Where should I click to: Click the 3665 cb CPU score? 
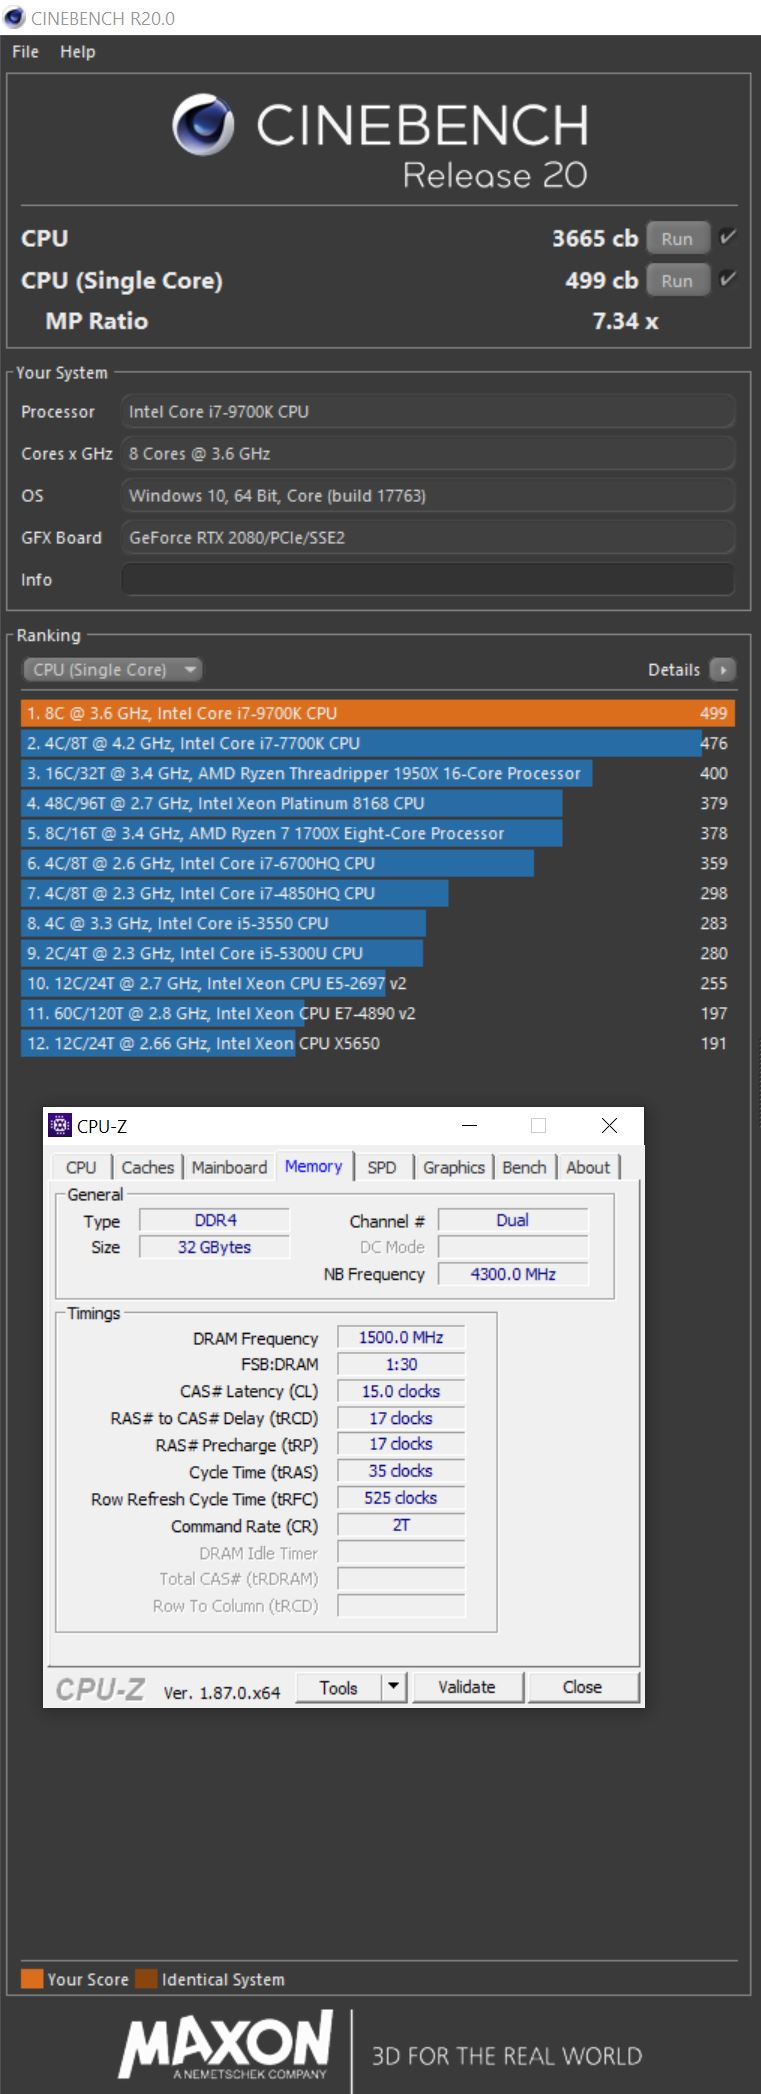(x=595, y=238)
